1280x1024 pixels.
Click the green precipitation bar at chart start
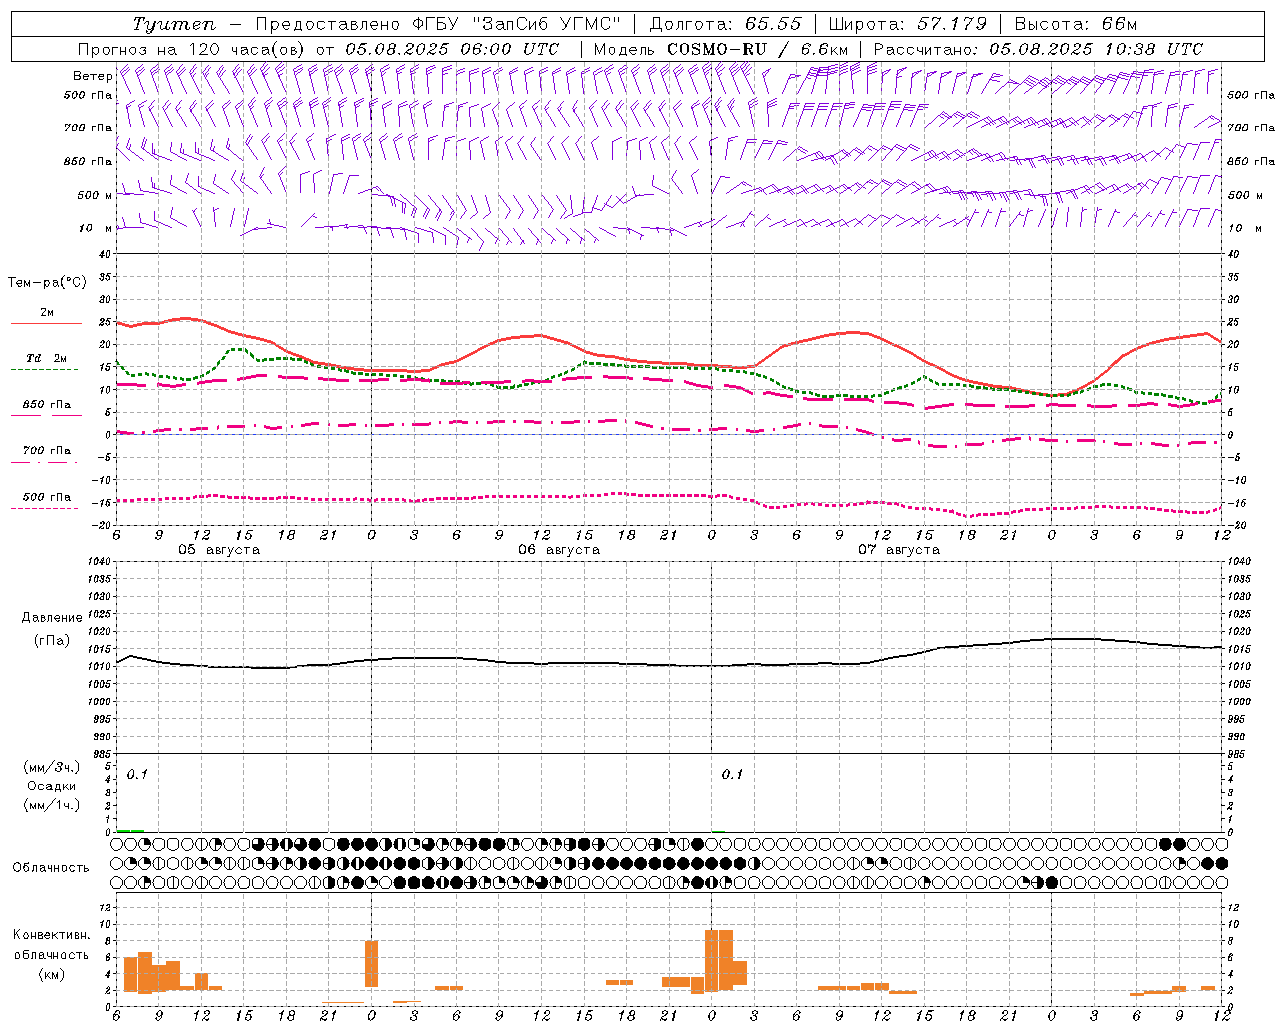point(130,830)
